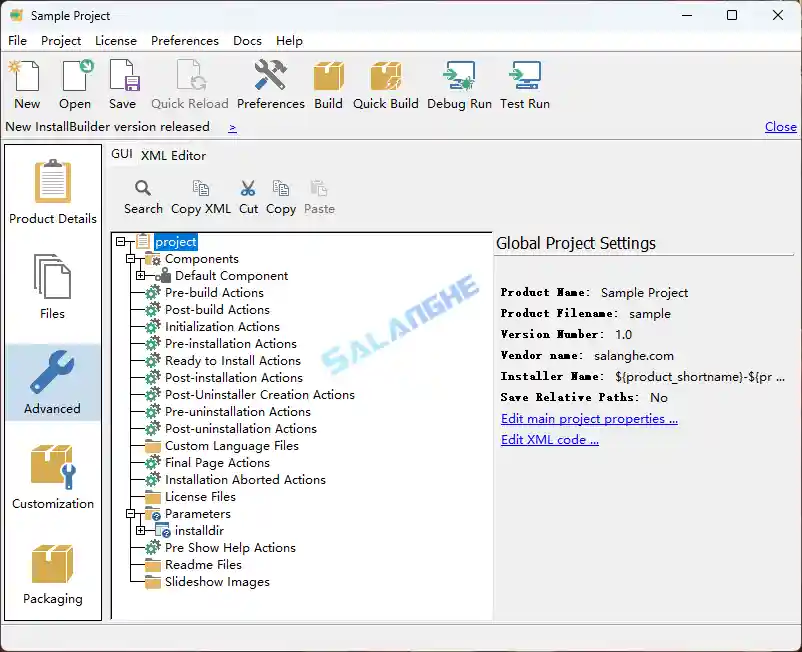Open the Preferences menu
This screenshot has width=802, height=652.
coord(185,40)
